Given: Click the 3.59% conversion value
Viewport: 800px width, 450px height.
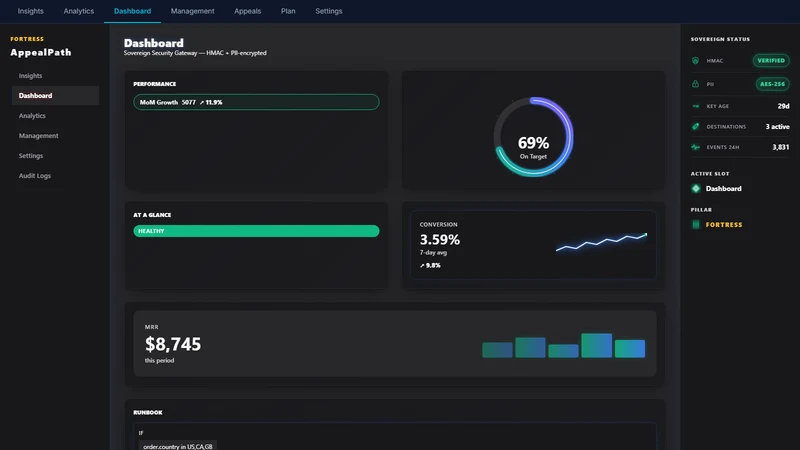Looking at the screenshot, I should (x=440, y=239).
